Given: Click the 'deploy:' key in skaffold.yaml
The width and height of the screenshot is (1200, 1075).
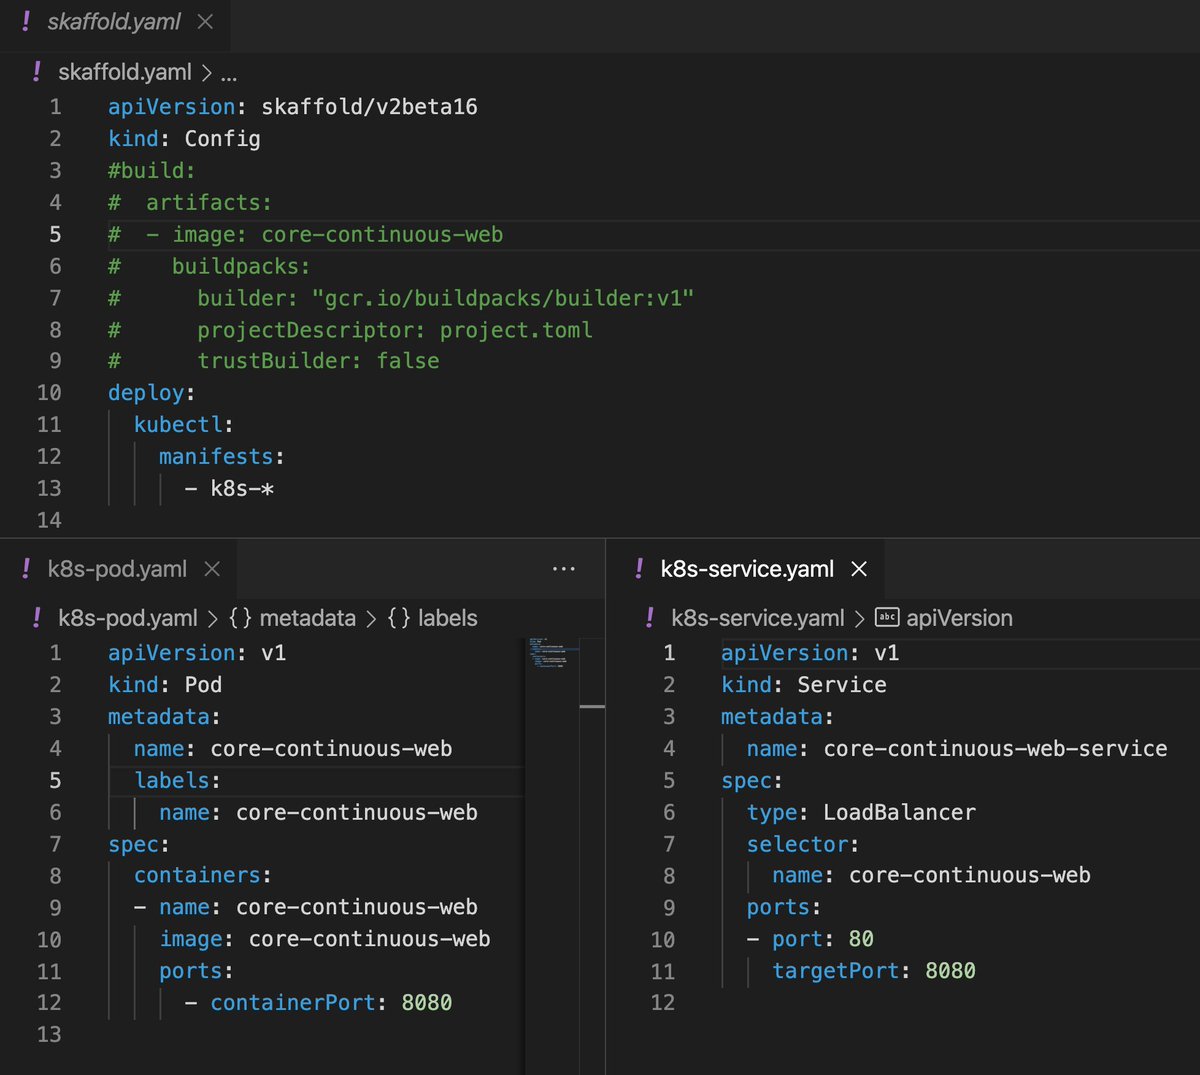Looking at the screenshot, I should pyautogui.click(x=152, y=393).
